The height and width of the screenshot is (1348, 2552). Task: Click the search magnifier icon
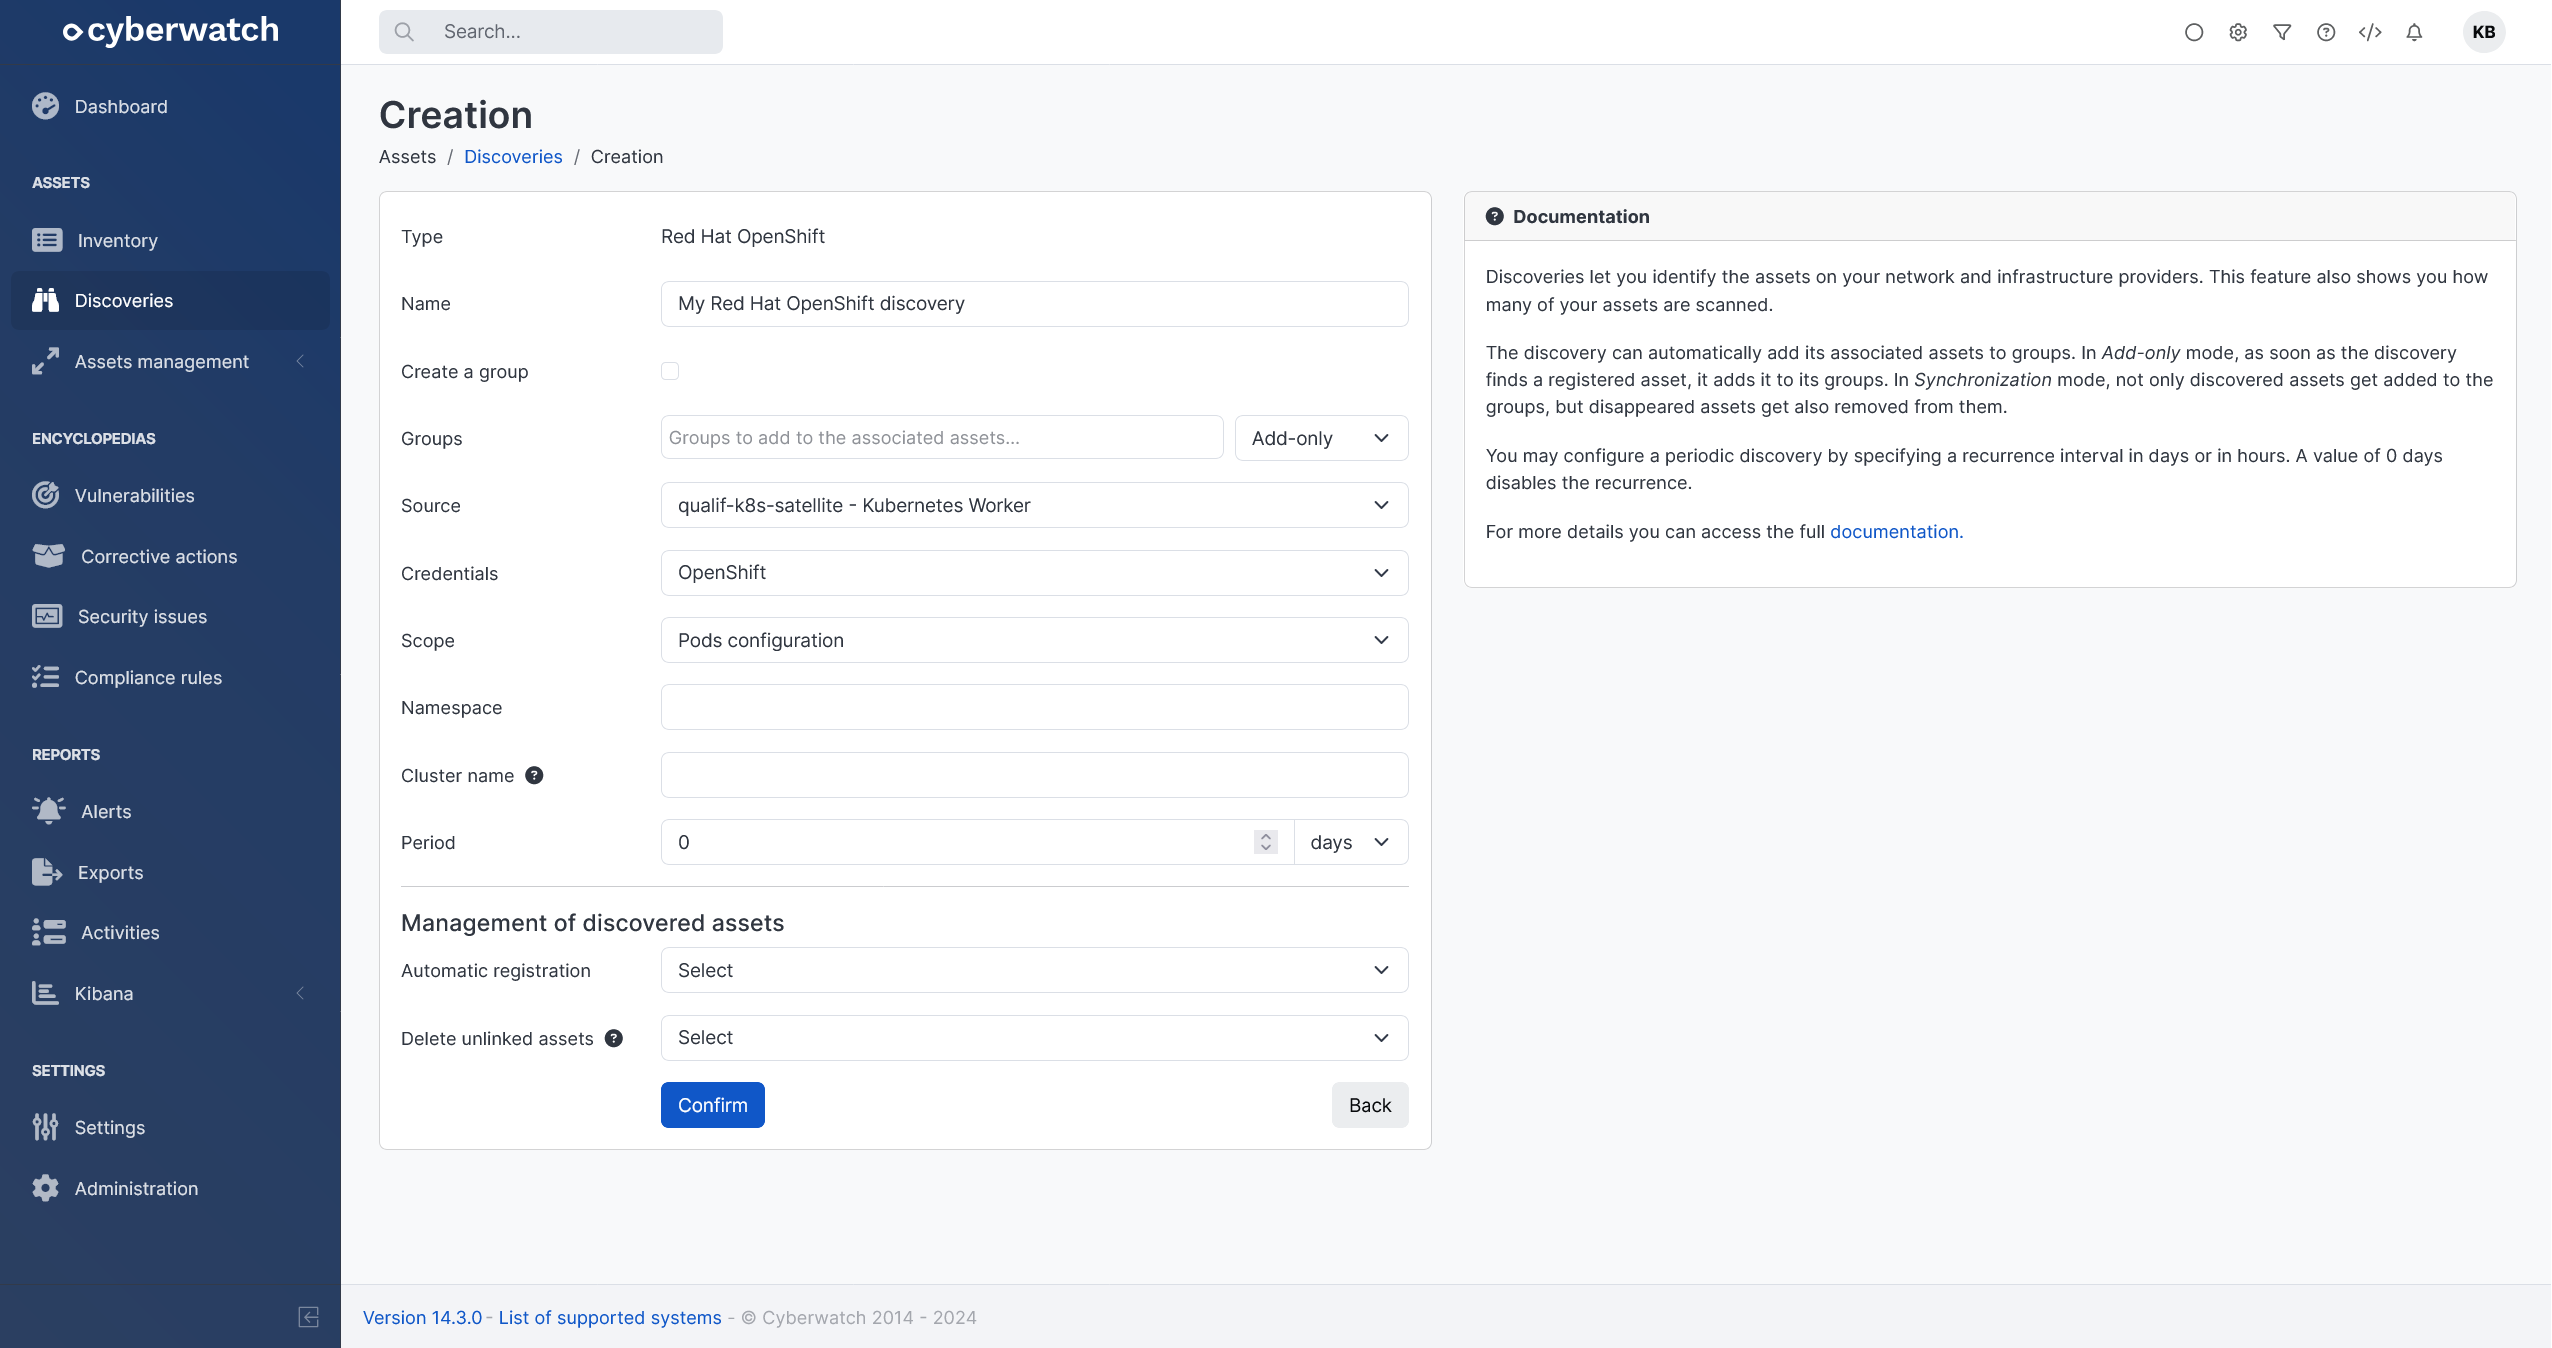404,32
